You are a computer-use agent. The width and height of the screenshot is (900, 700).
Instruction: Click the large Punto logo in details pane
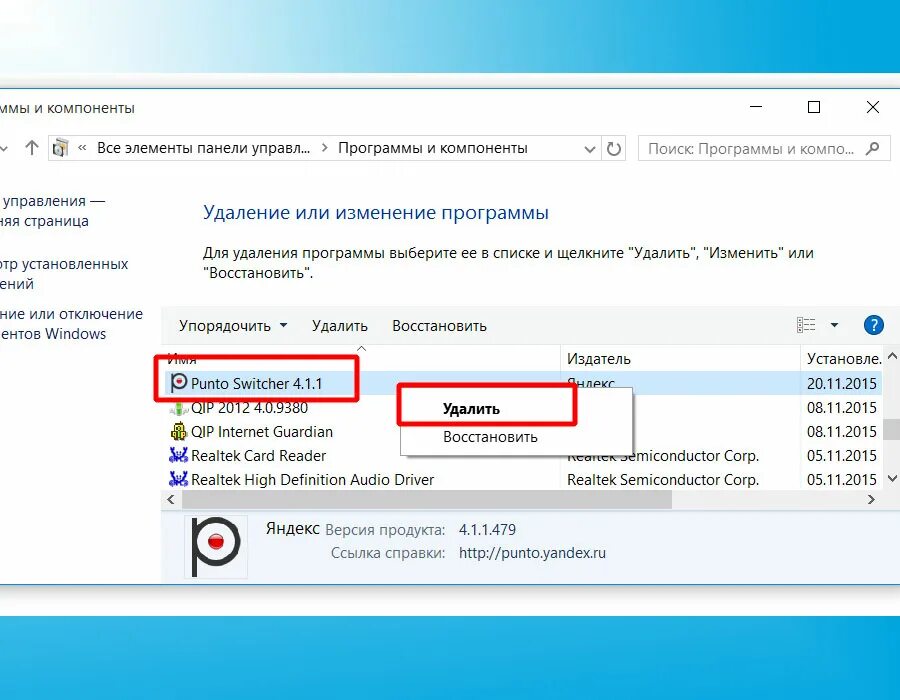coord(216,546)
